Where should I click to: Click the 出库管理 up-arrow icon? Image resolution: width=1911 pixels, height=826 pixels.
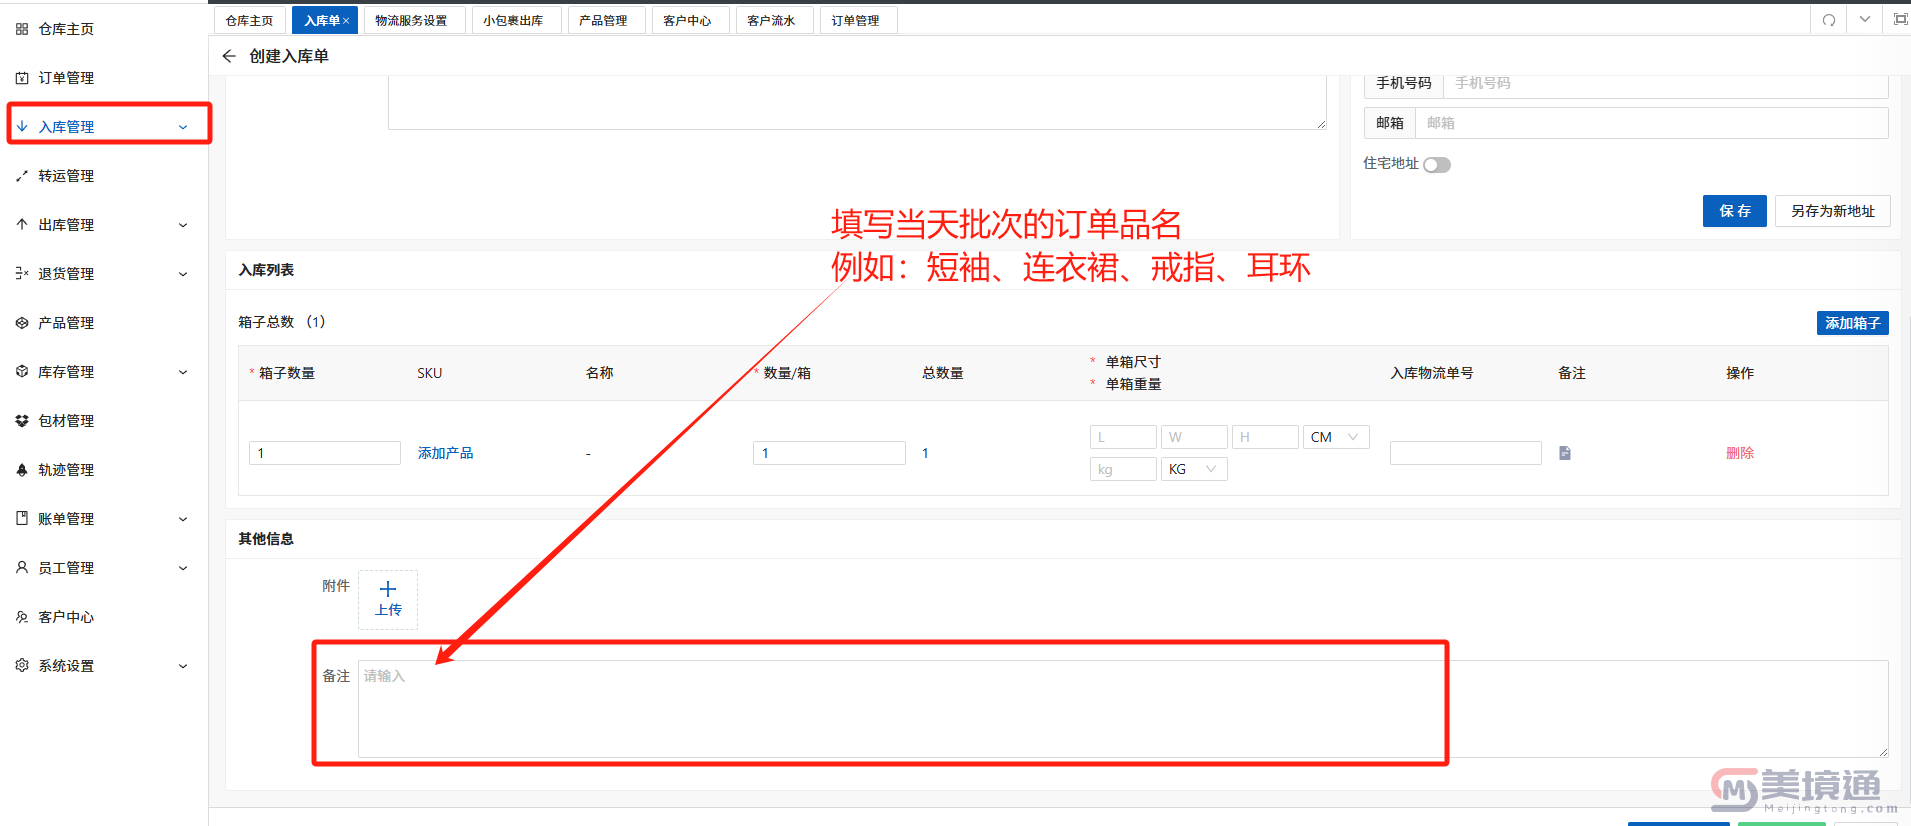(x=22, y=225)
